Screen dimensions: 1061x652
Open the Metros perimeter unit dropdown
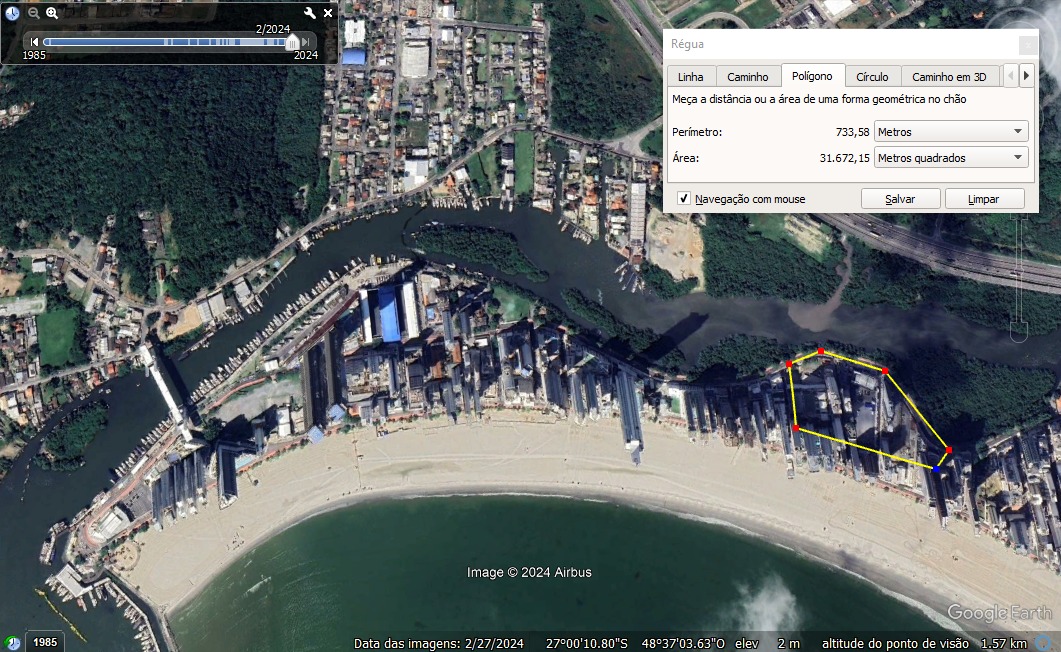click(951, 132)
